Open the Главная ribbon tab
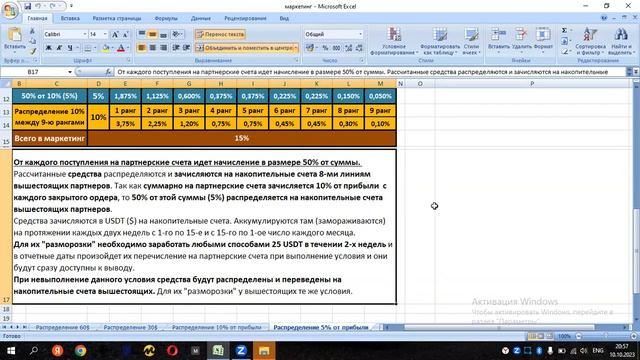640x360 pixels. tap(37, 18)
